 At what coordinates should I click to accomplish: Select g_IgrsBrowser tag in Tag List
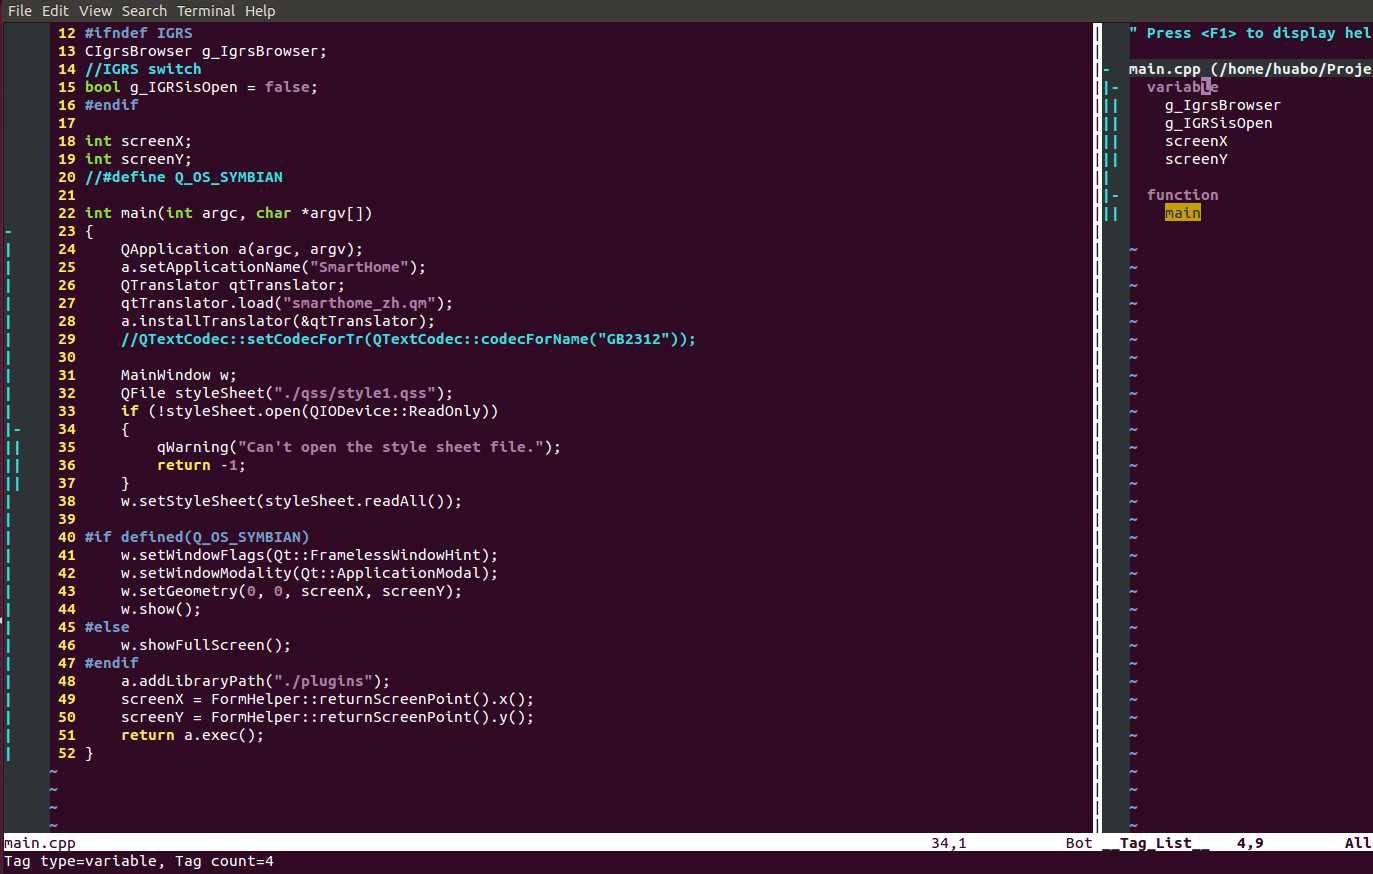[1223, 105]
